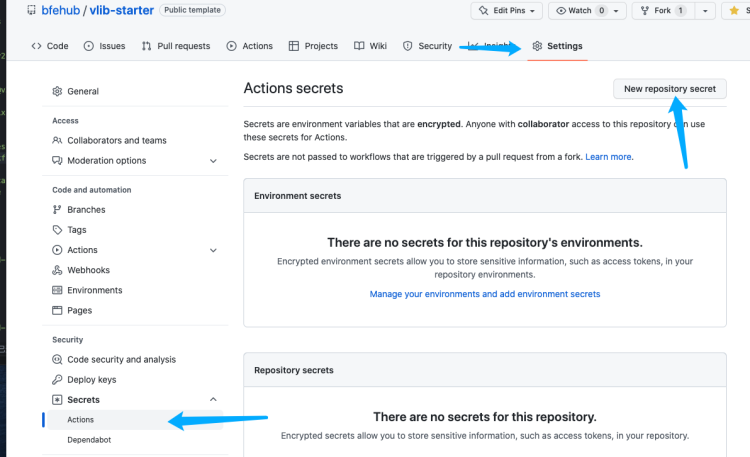Click the Edit Pins dropdown button
The image size is (750, 457).
click(507, 11)
